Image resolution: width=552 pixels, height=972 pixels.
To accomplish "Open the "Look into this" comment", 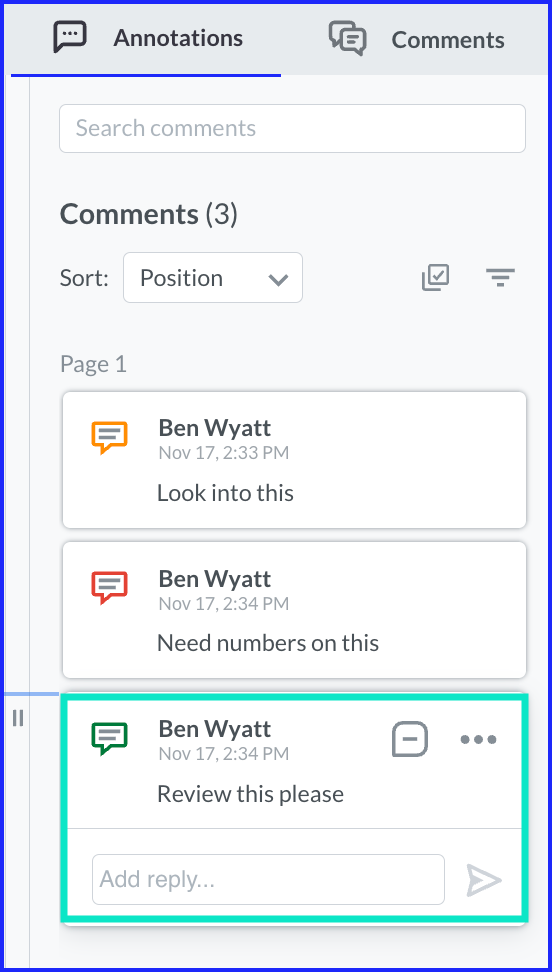I will [295, 460].
